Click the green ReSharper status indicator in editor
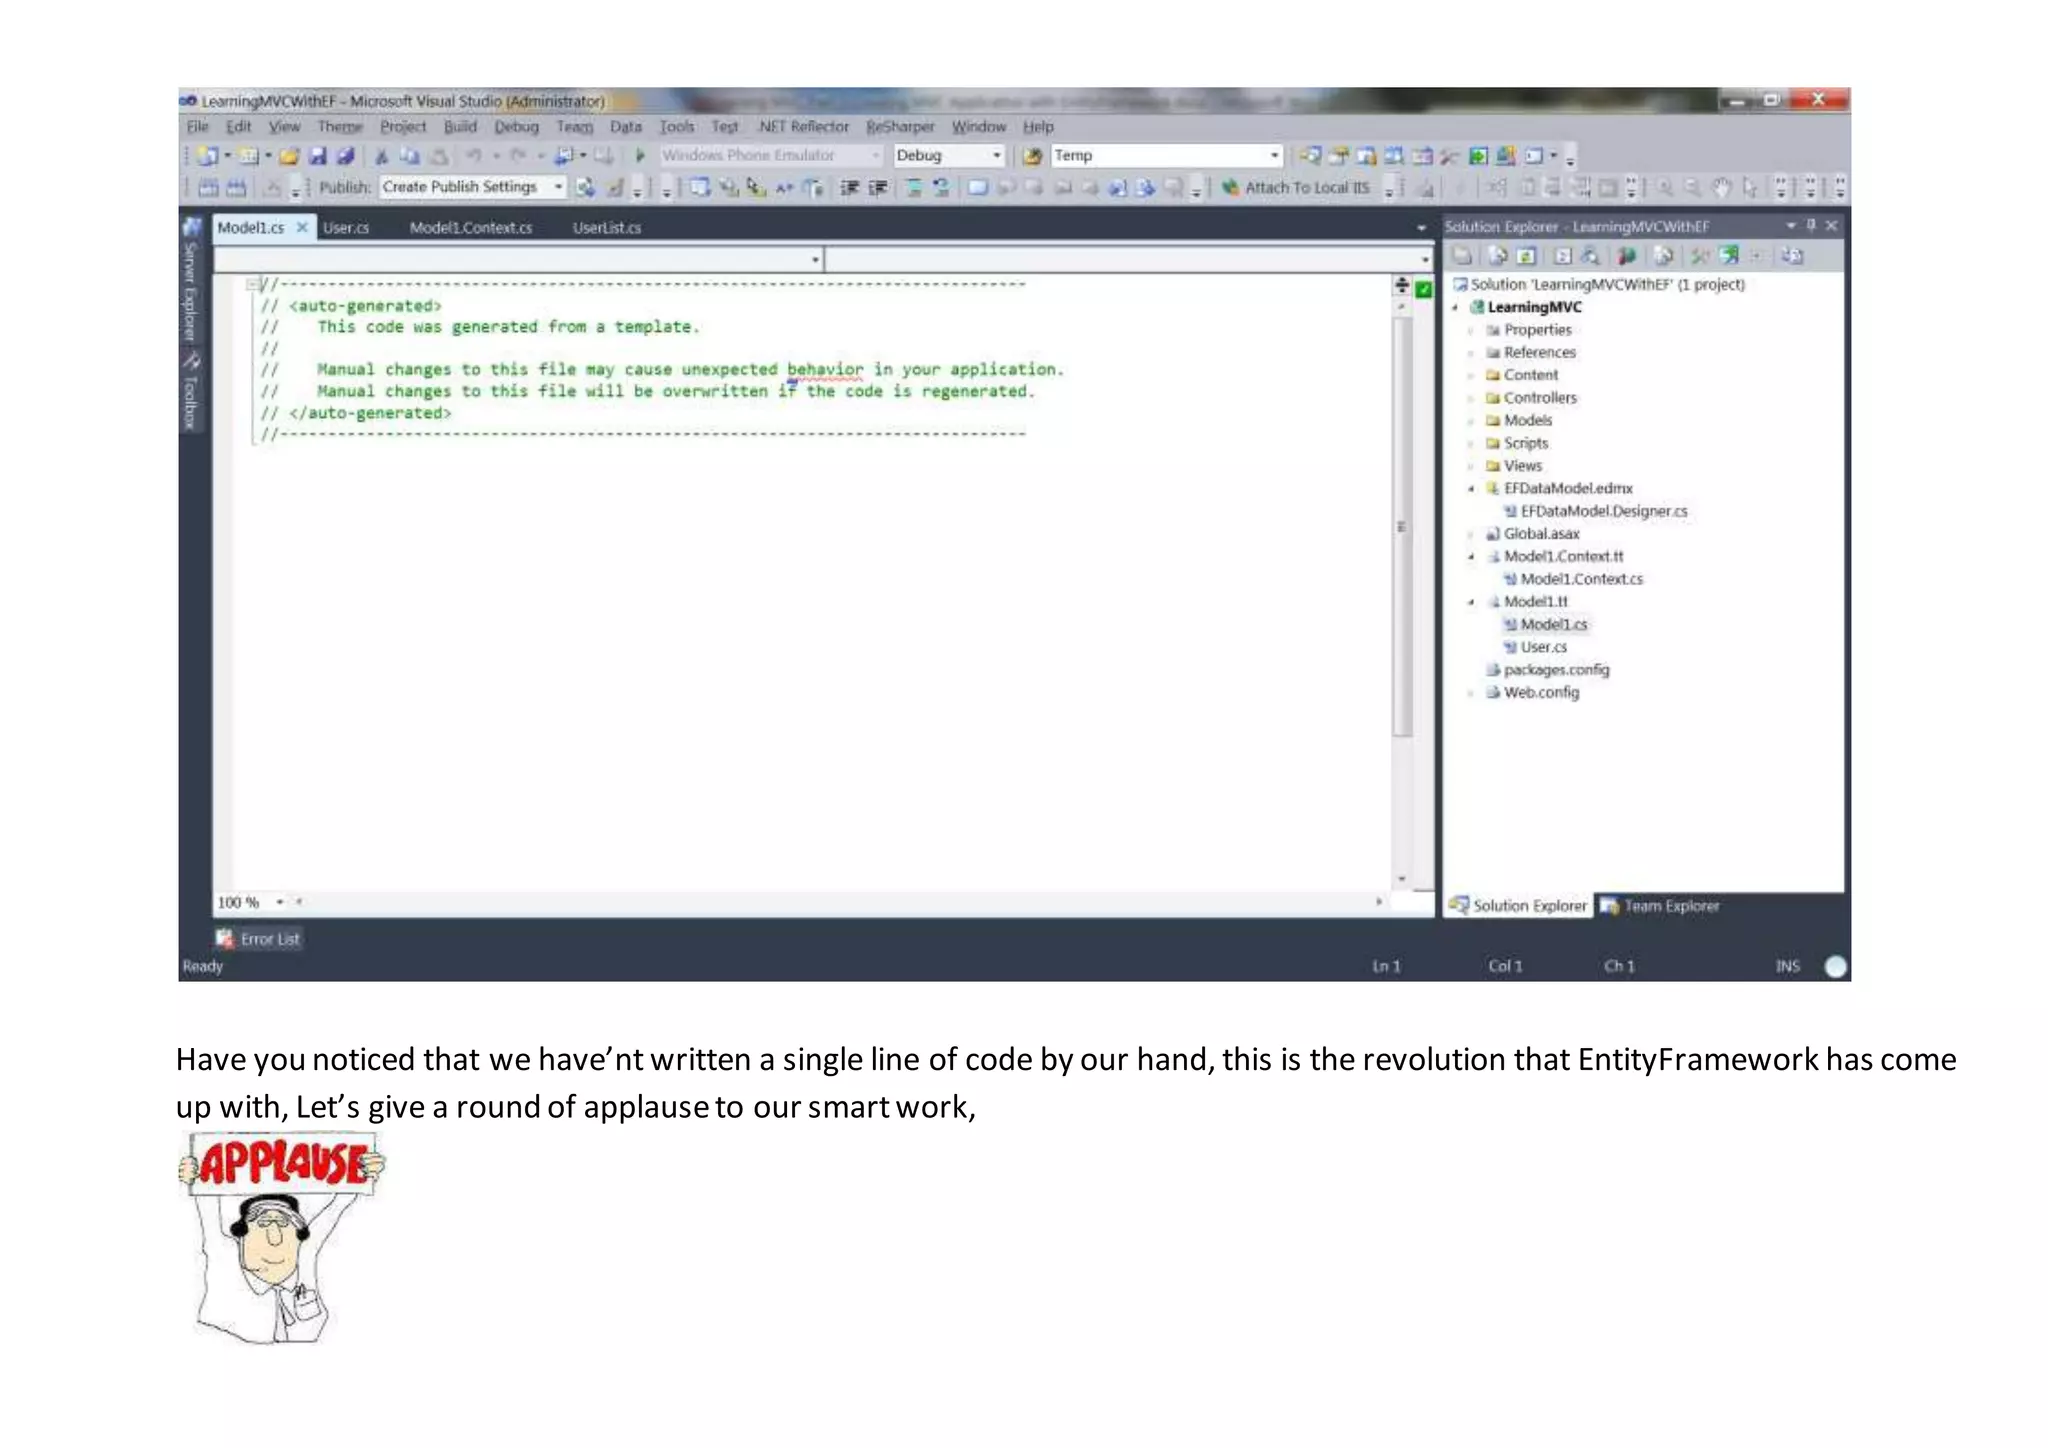 (x=1424, y=289)
